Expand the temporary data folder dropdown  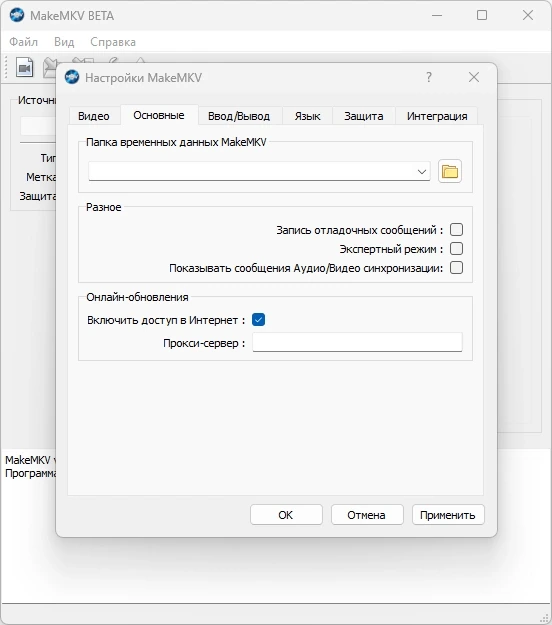tap(422, 171)
